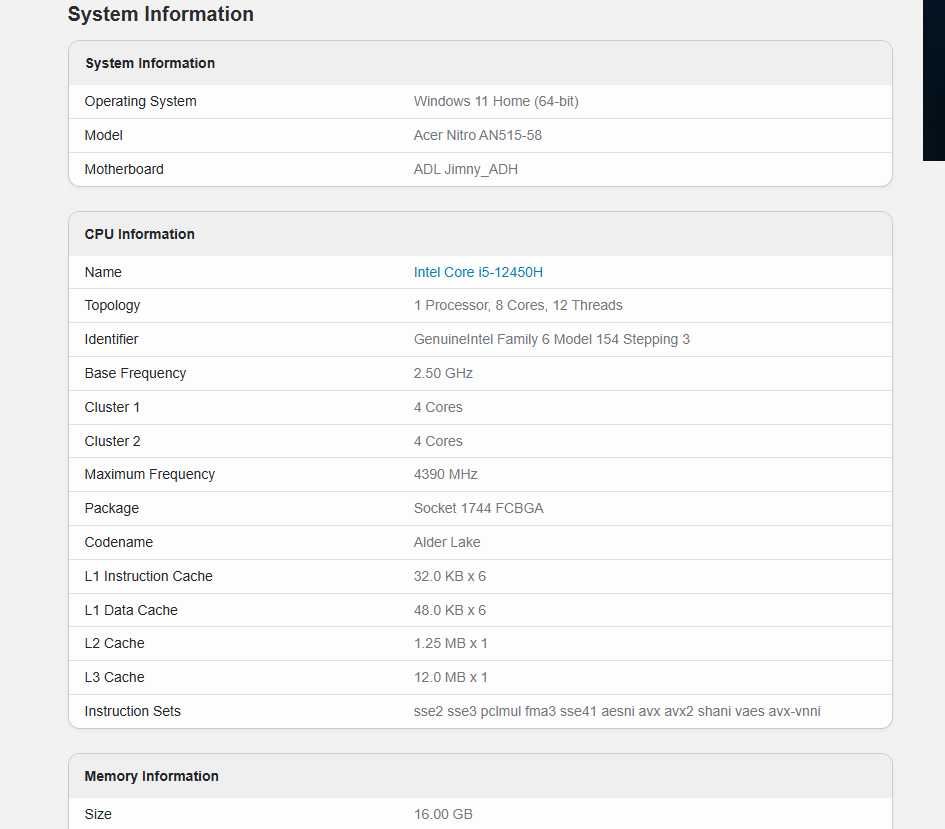Select the Alder Lake value
945x829 pixels.
pos(447,542)
